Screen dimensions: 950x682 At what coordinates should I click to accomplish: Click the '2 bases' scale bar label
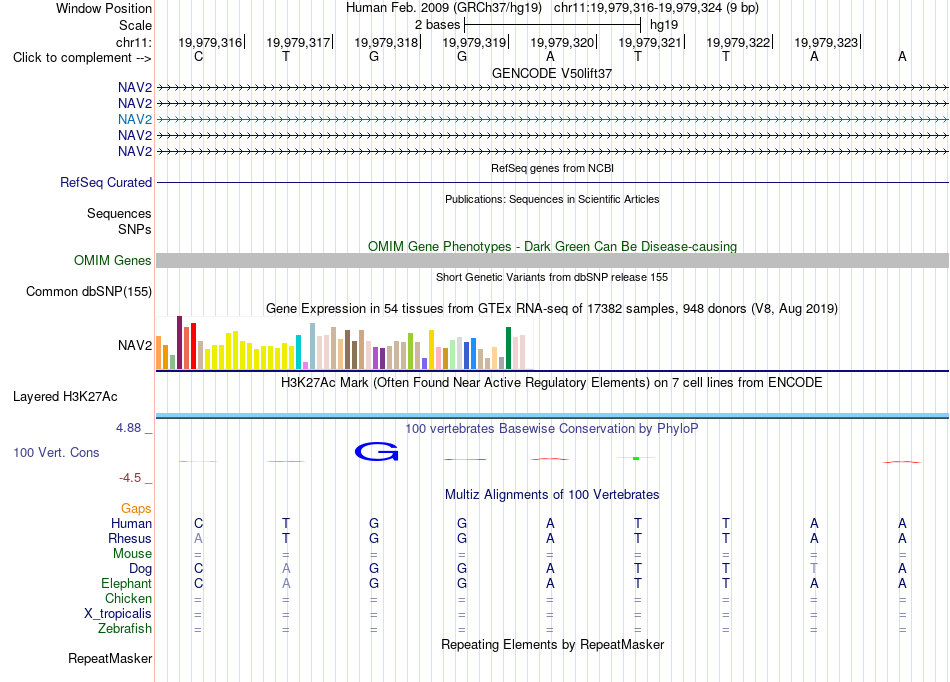[437, 25]
